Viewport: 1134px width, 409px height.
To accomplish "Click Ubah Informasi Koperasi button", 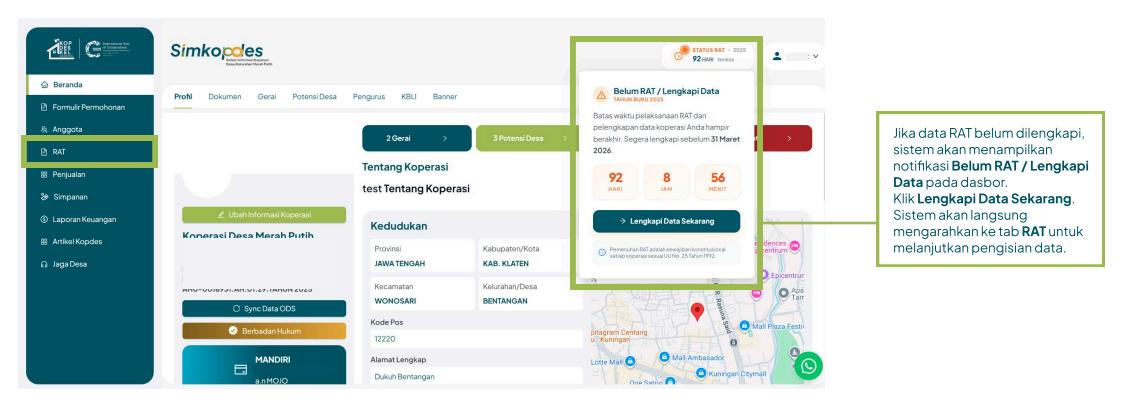I will 264,215.
